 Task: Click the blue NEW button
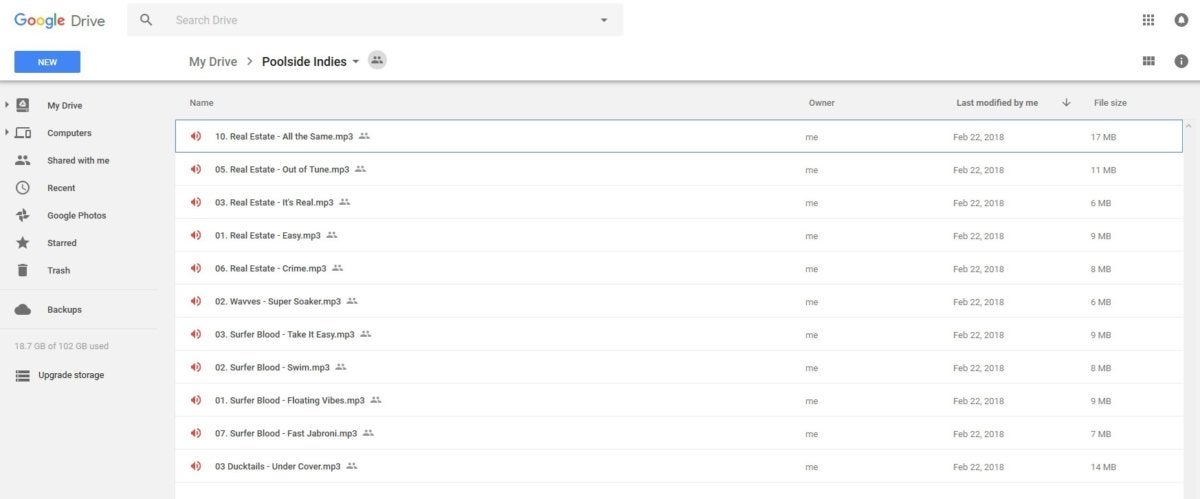coord(47,62)
